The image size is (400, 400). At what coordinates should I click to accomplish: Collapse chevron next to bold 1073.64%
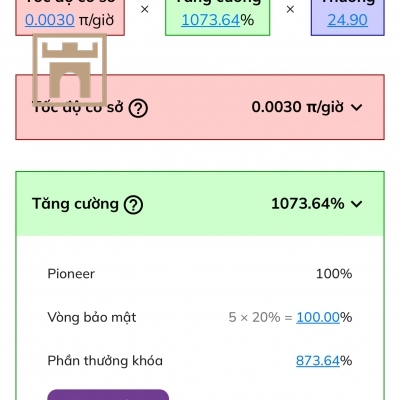click(357, 204)
